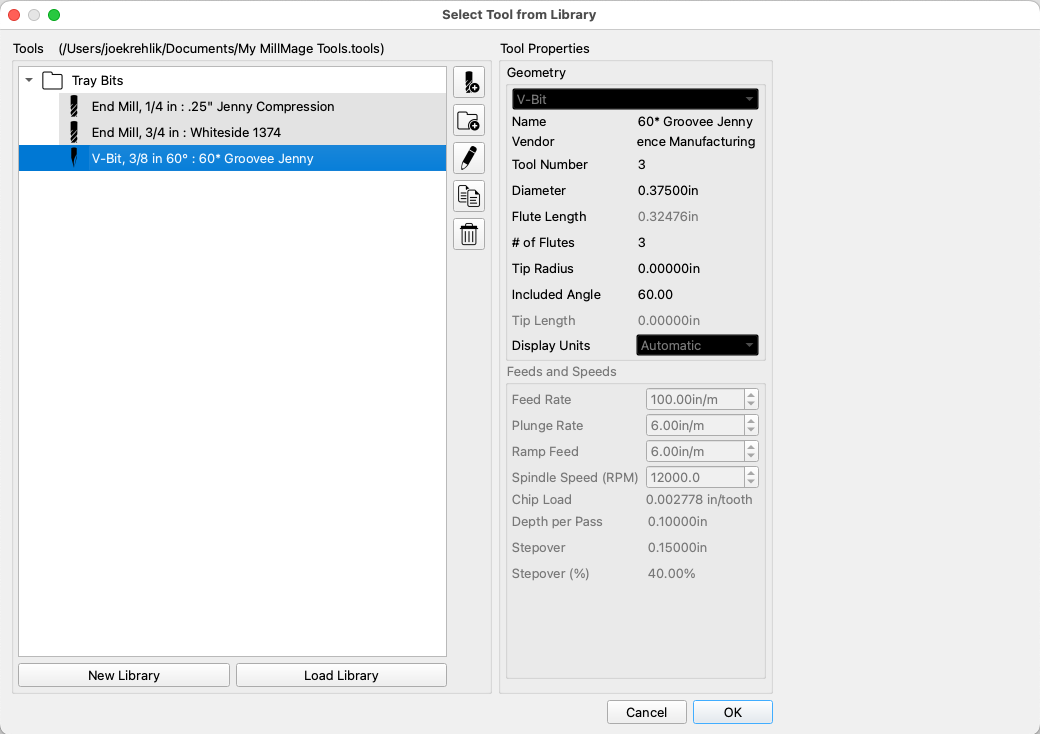The height and width of the screenshot is (734, 1040).
Task: Click the Ramp Feed stepper arrows
Action: point(751,451)
